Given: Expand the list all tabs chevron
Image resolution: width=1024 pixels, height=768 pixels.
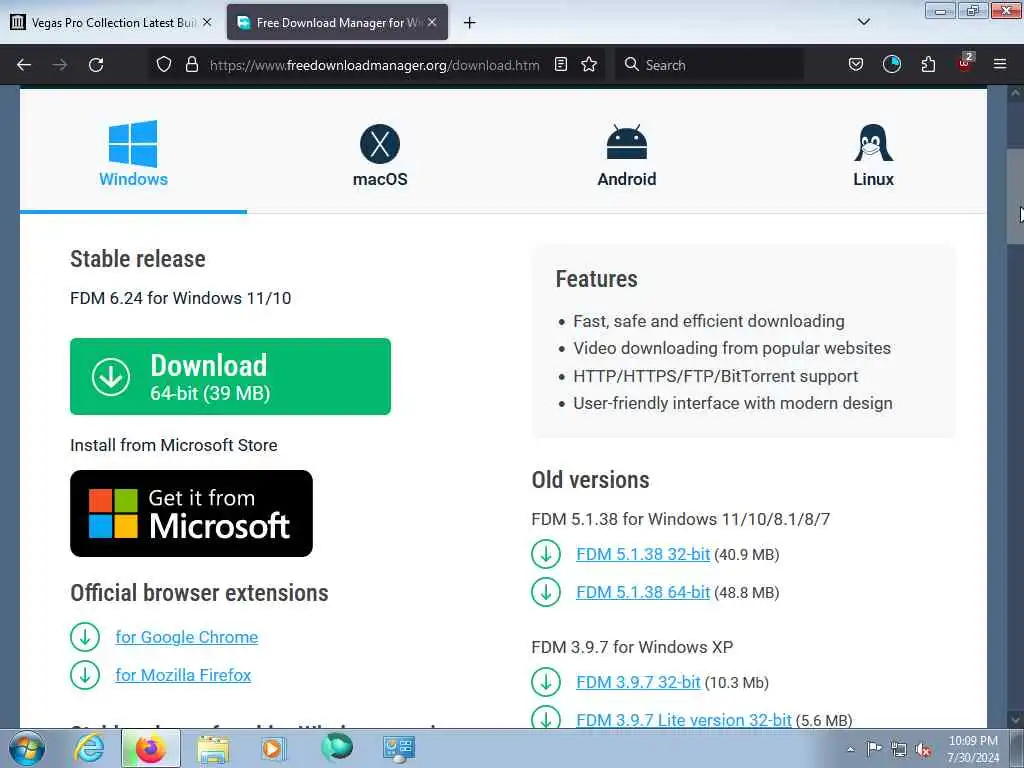Looking at the screenshot, I should 863,22.
